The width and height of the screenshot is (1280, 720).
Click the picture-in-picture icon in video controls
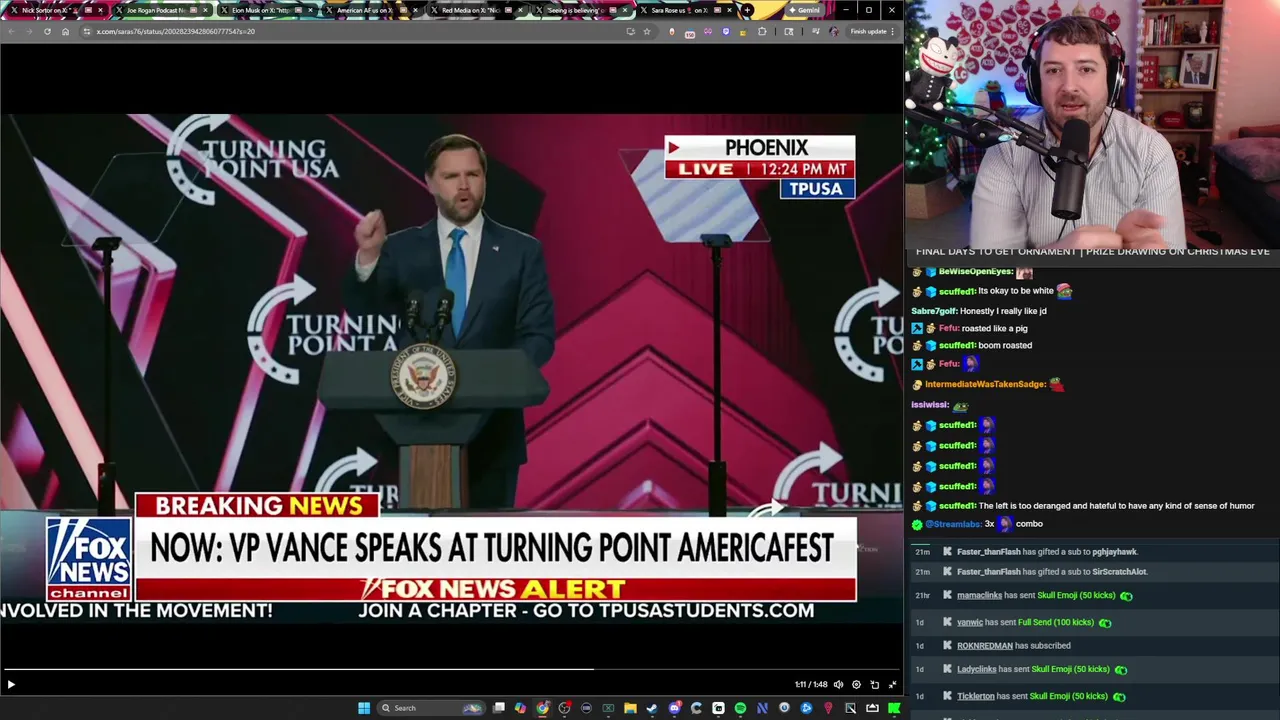pyautogui.click(x=874, y=685)
